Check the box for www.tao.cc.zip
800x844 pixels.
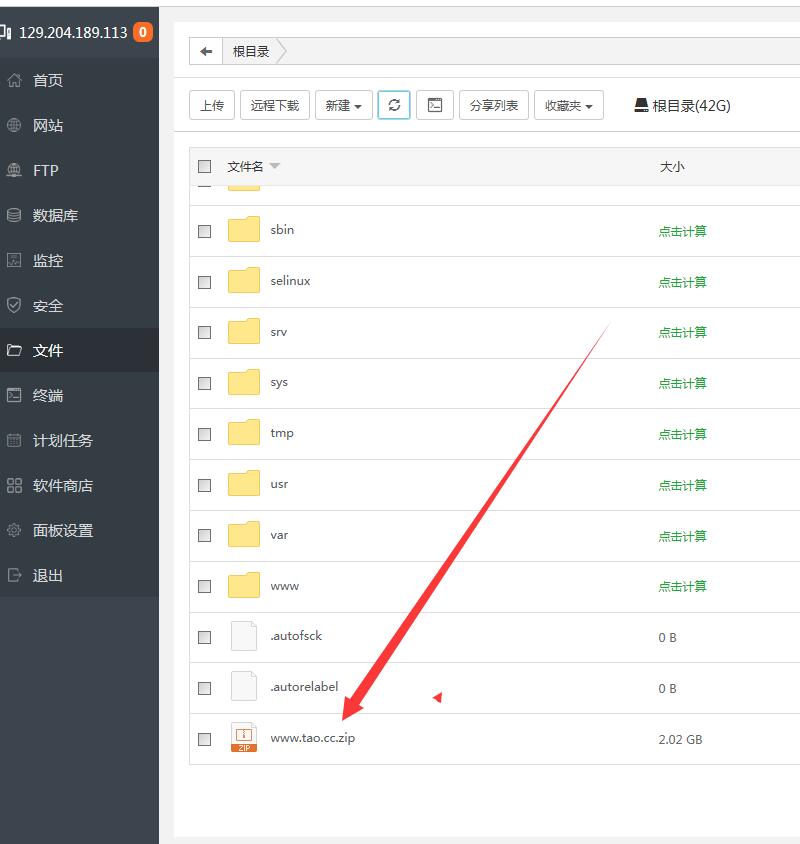click(x=205, y=739)
